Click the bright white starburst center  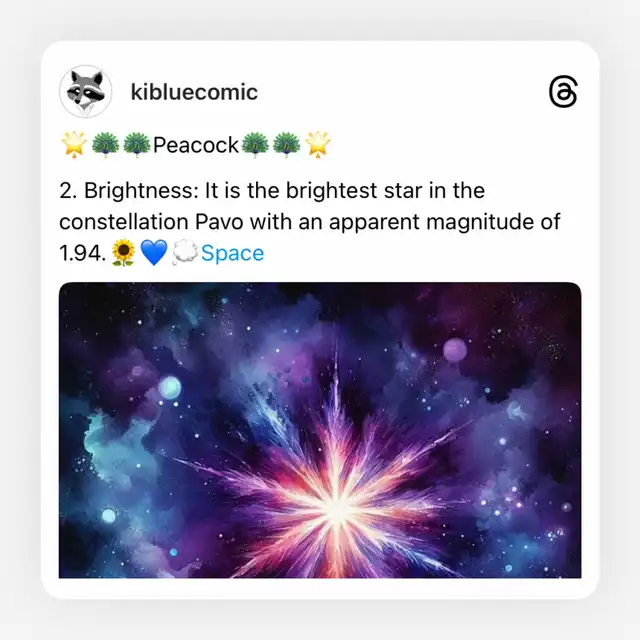[x=338, y=511]
